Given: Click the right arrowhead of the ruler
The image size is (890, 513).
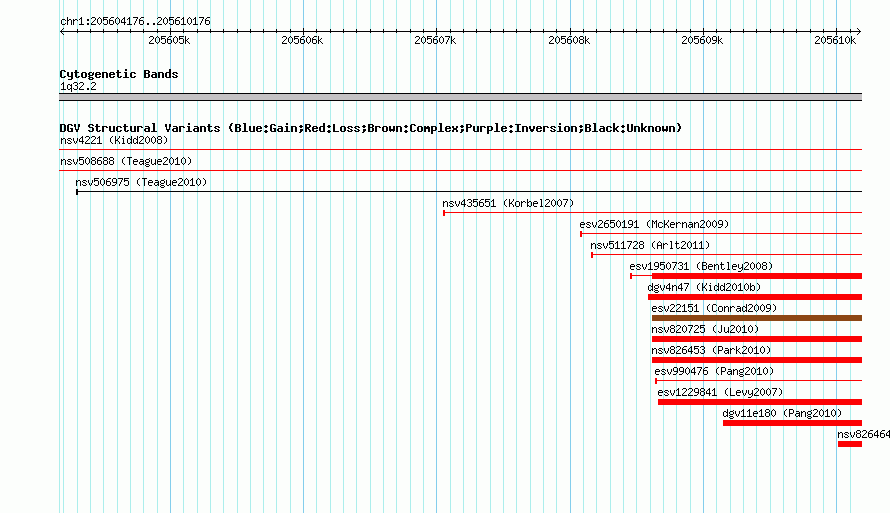Looking at the screenshot, I should coord(859,32).
